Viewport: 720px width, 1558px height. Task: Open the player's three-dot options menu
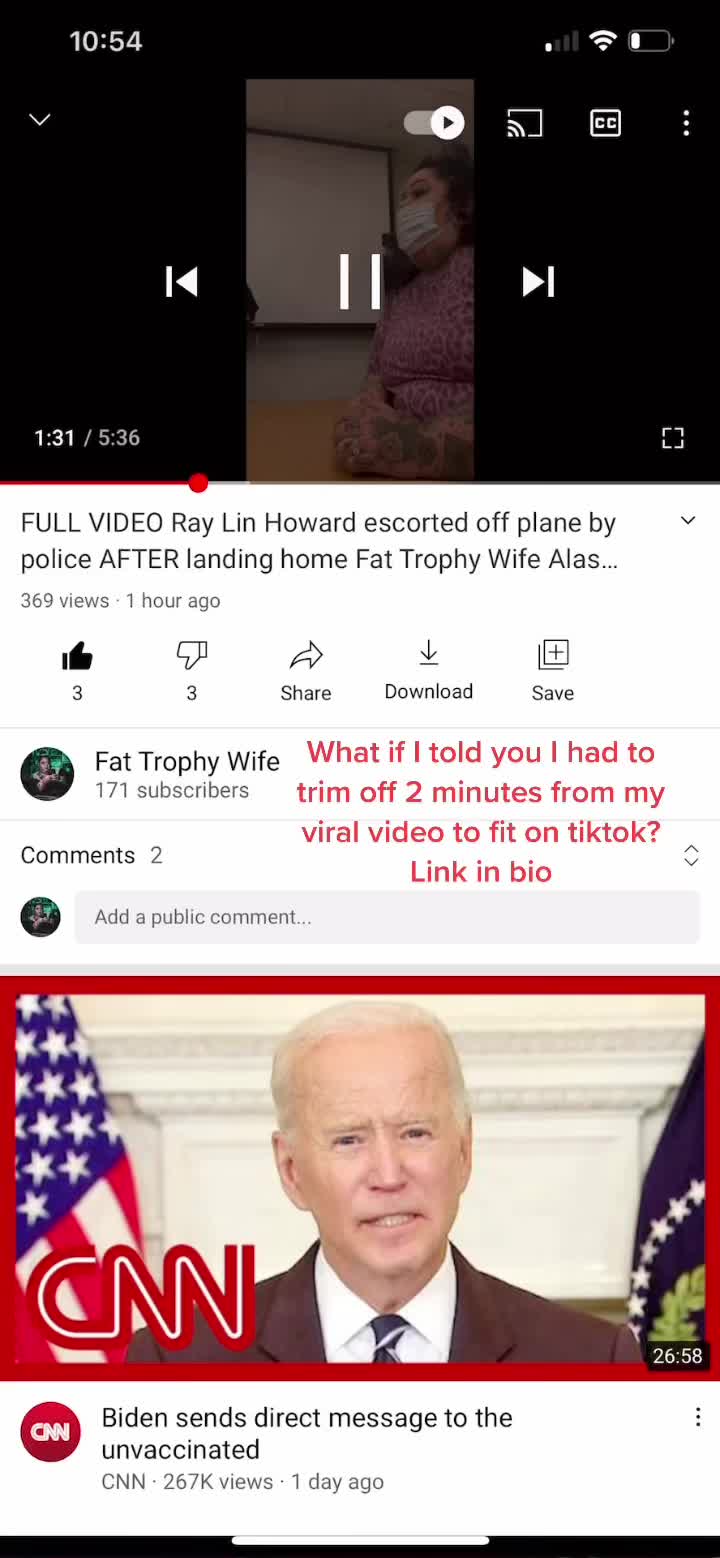pos(686,123)
